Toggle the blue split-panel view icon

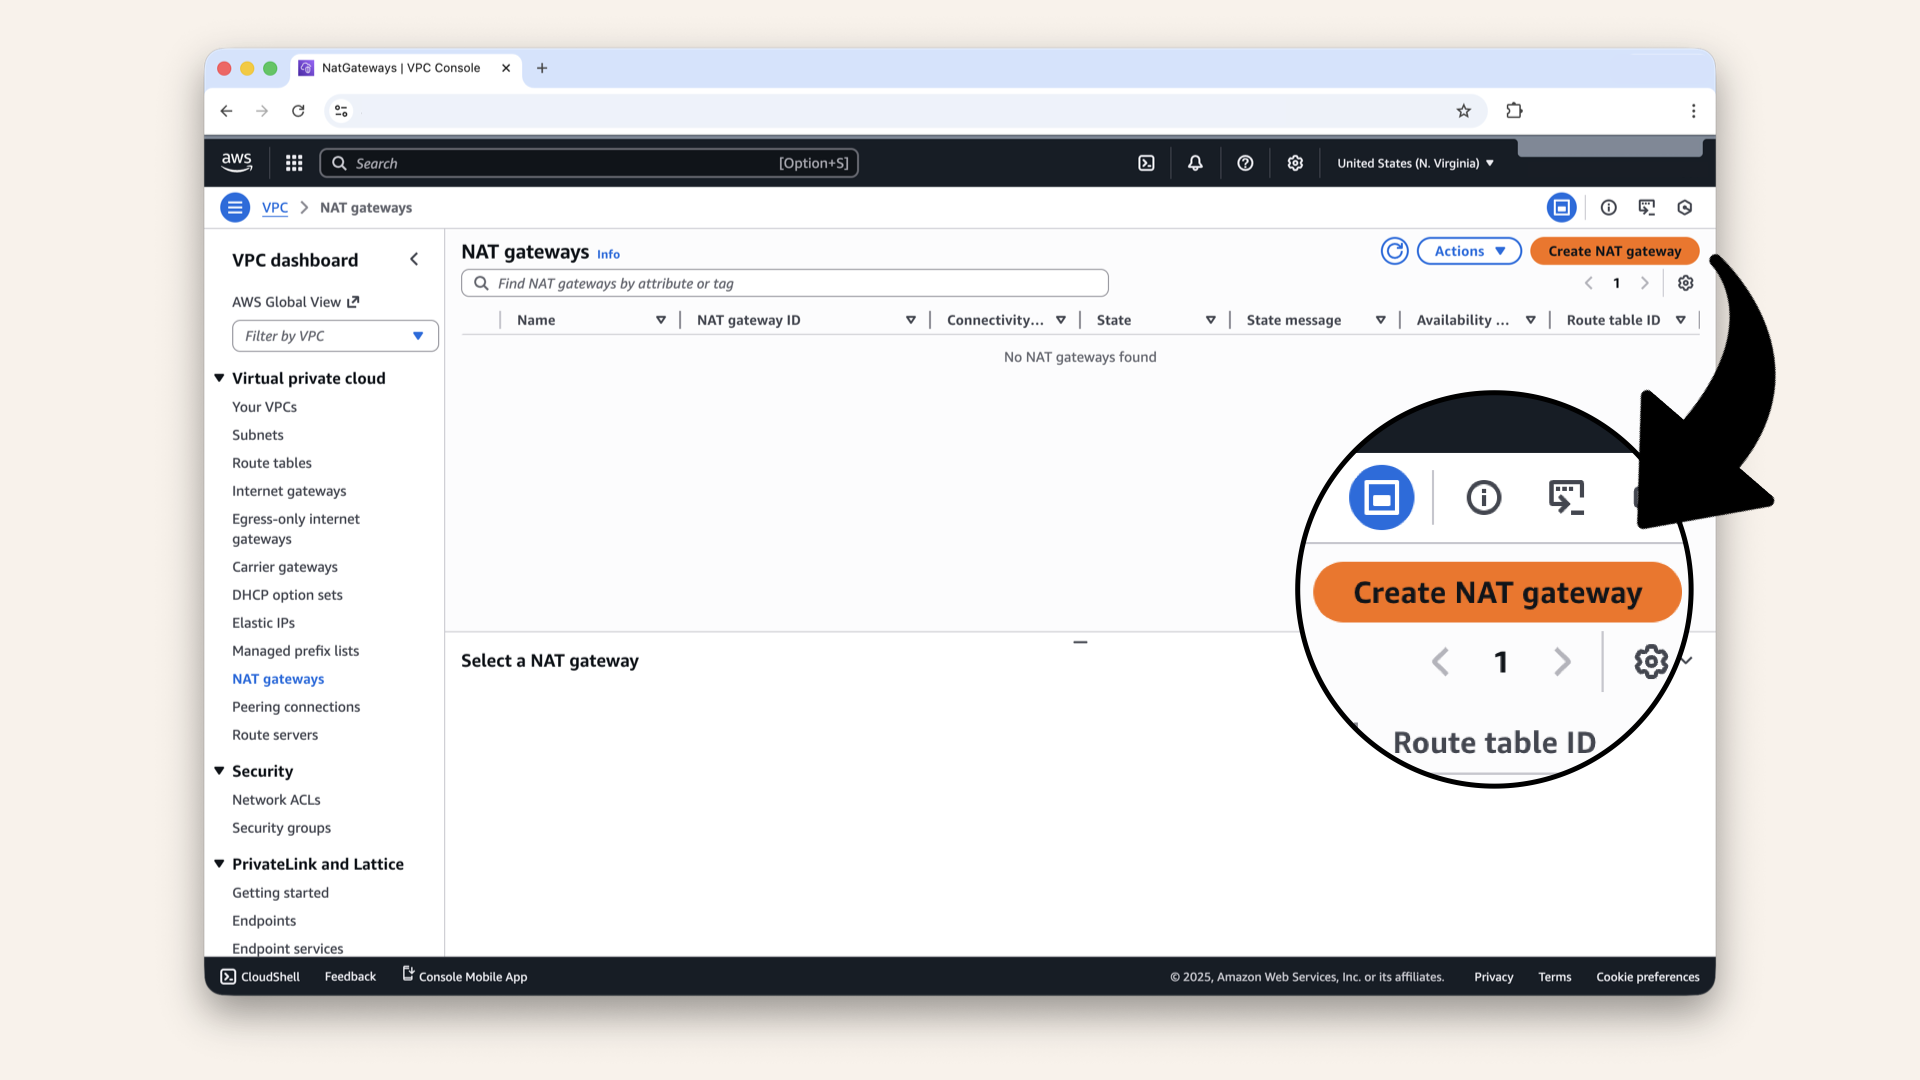click(x=1562, y=207)
